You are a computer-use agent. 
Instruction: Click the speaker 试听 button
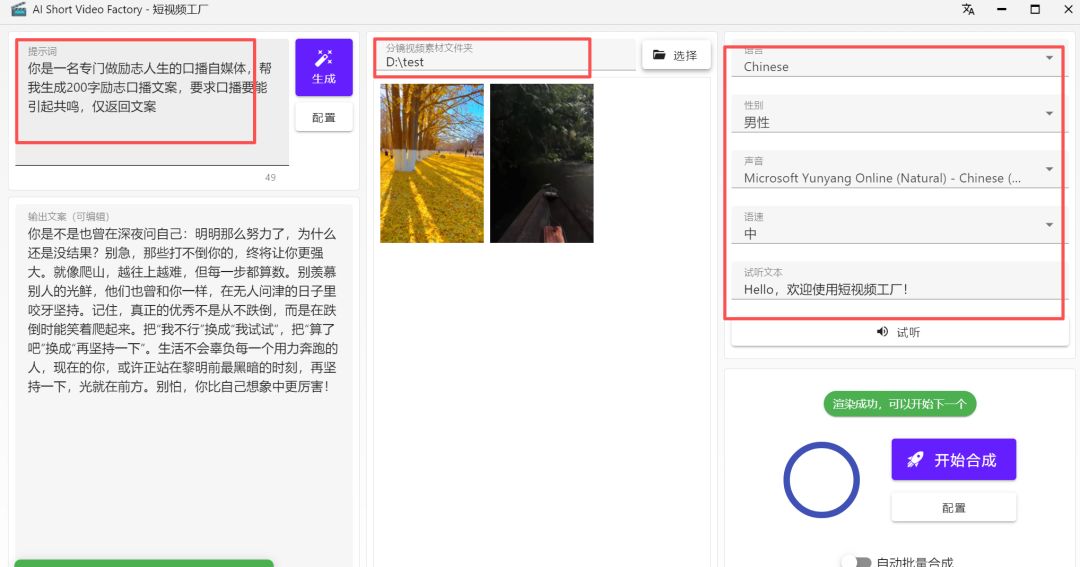pos(899,332)
